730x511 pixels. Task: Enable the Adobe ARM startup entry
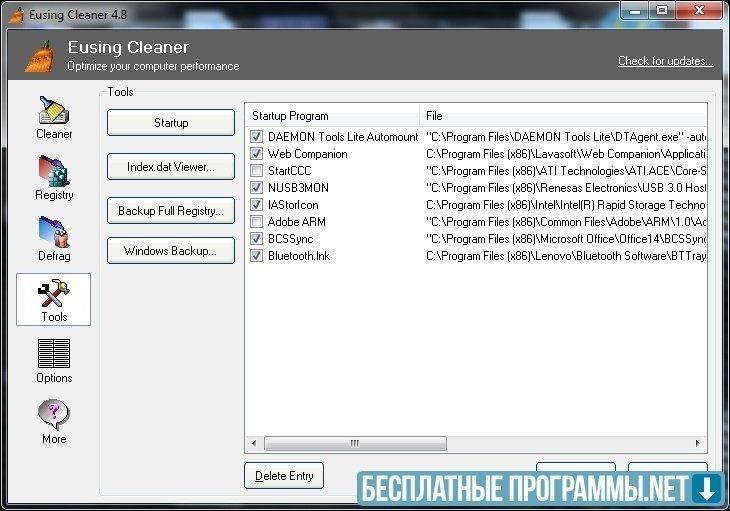256,221
